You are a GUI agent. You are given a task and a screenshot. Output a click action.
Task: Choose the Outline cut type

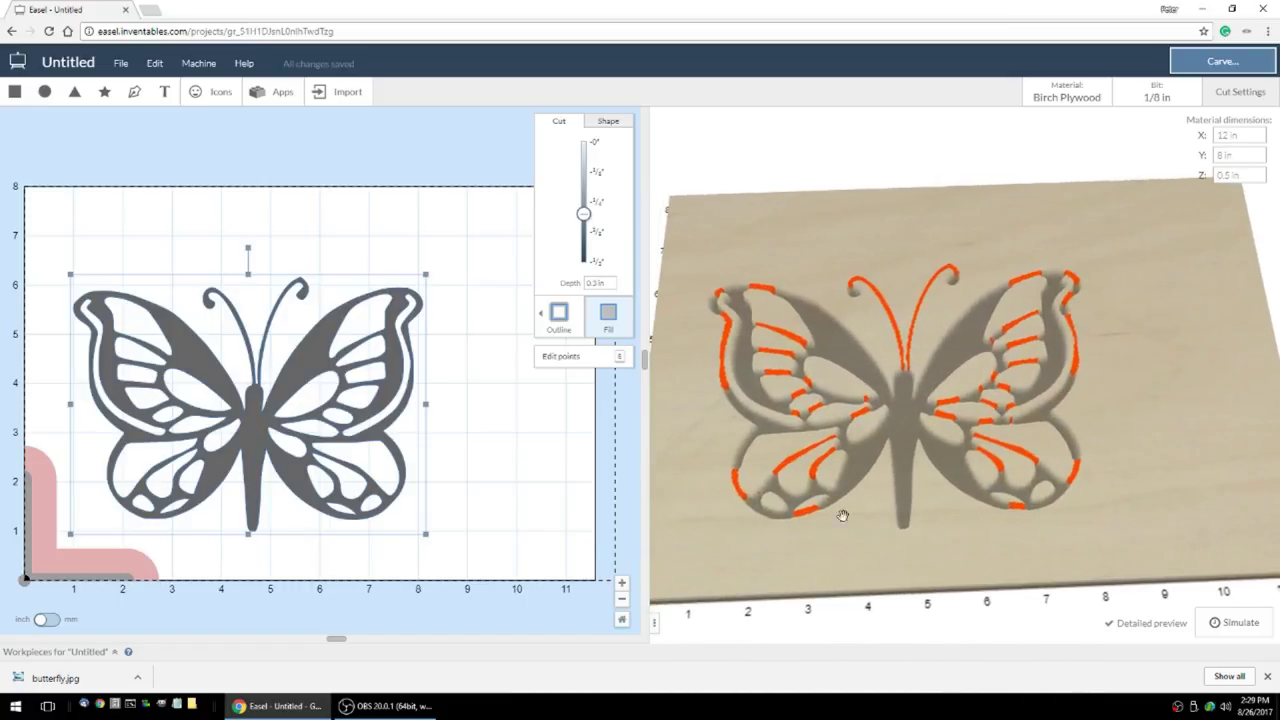pyautogui.click(x=559, y=317)
